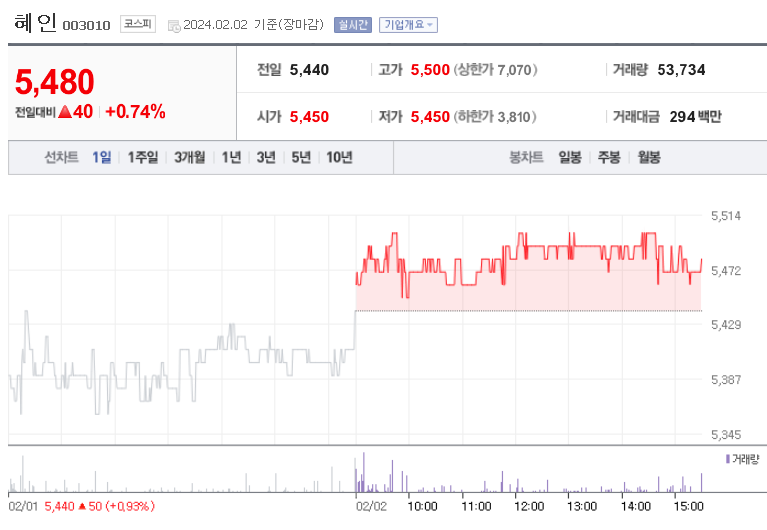Click the 5,429 y-axis label

tap(726, 324)
